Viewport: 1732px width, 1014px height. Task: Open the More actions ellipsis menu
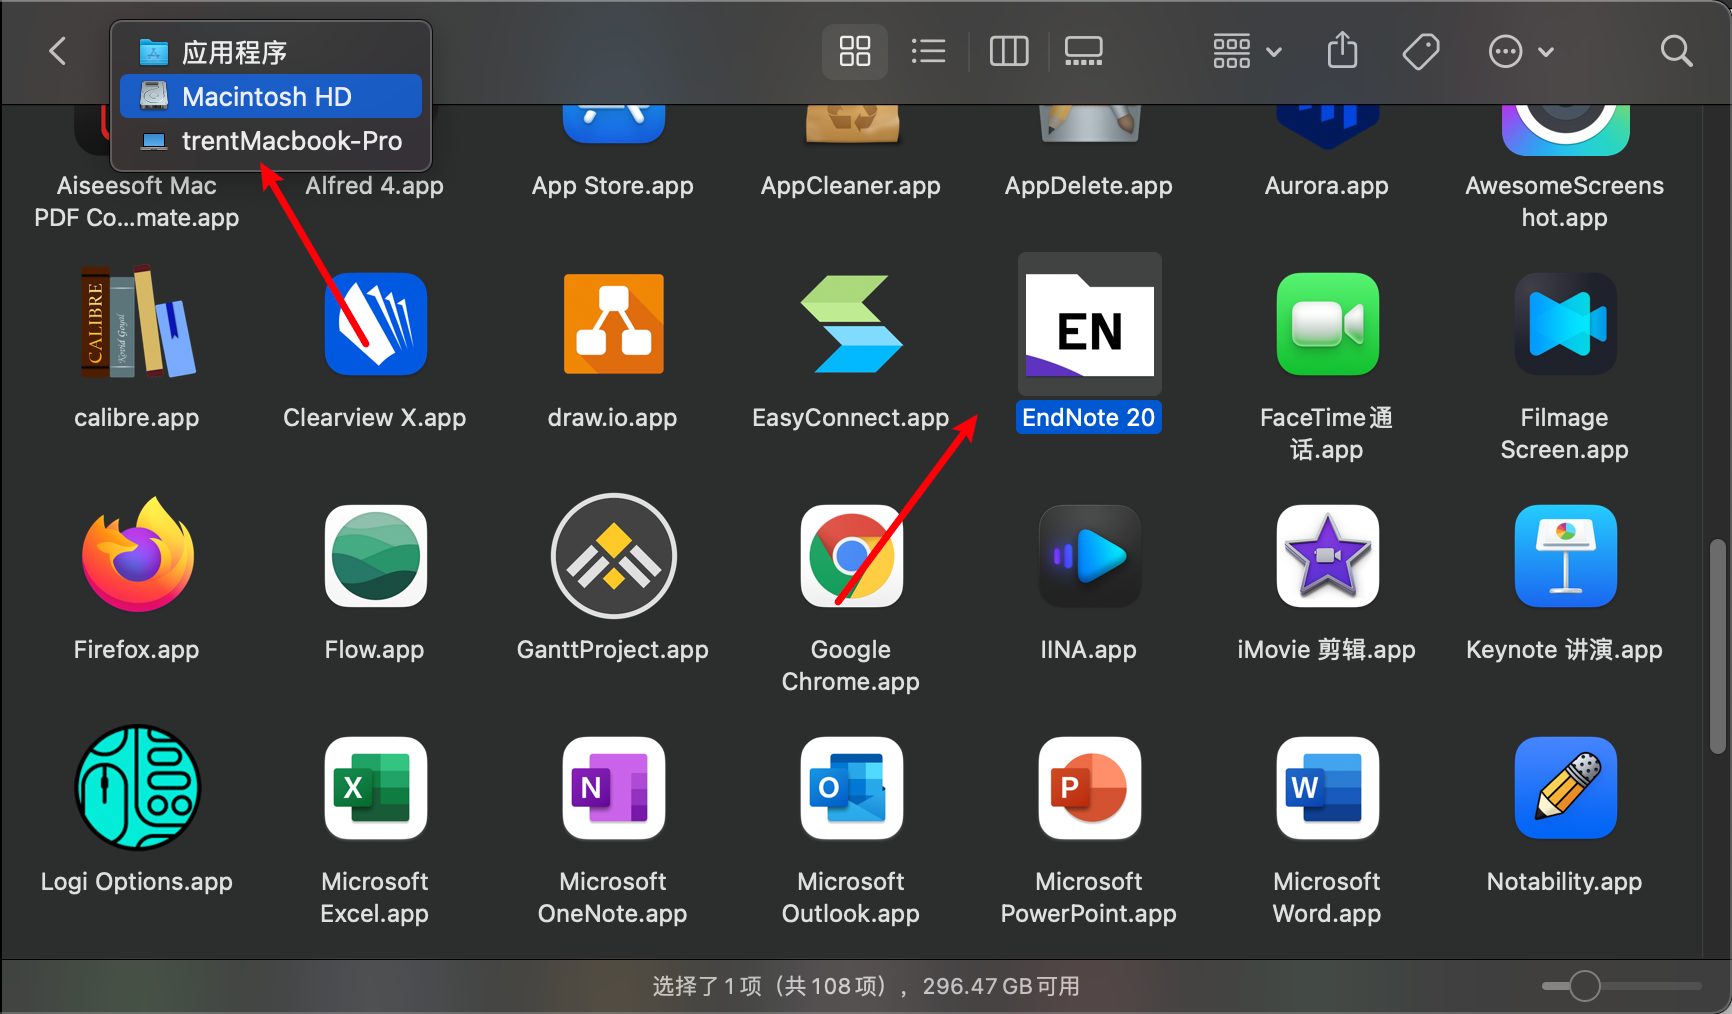(x=1520, y=51)
